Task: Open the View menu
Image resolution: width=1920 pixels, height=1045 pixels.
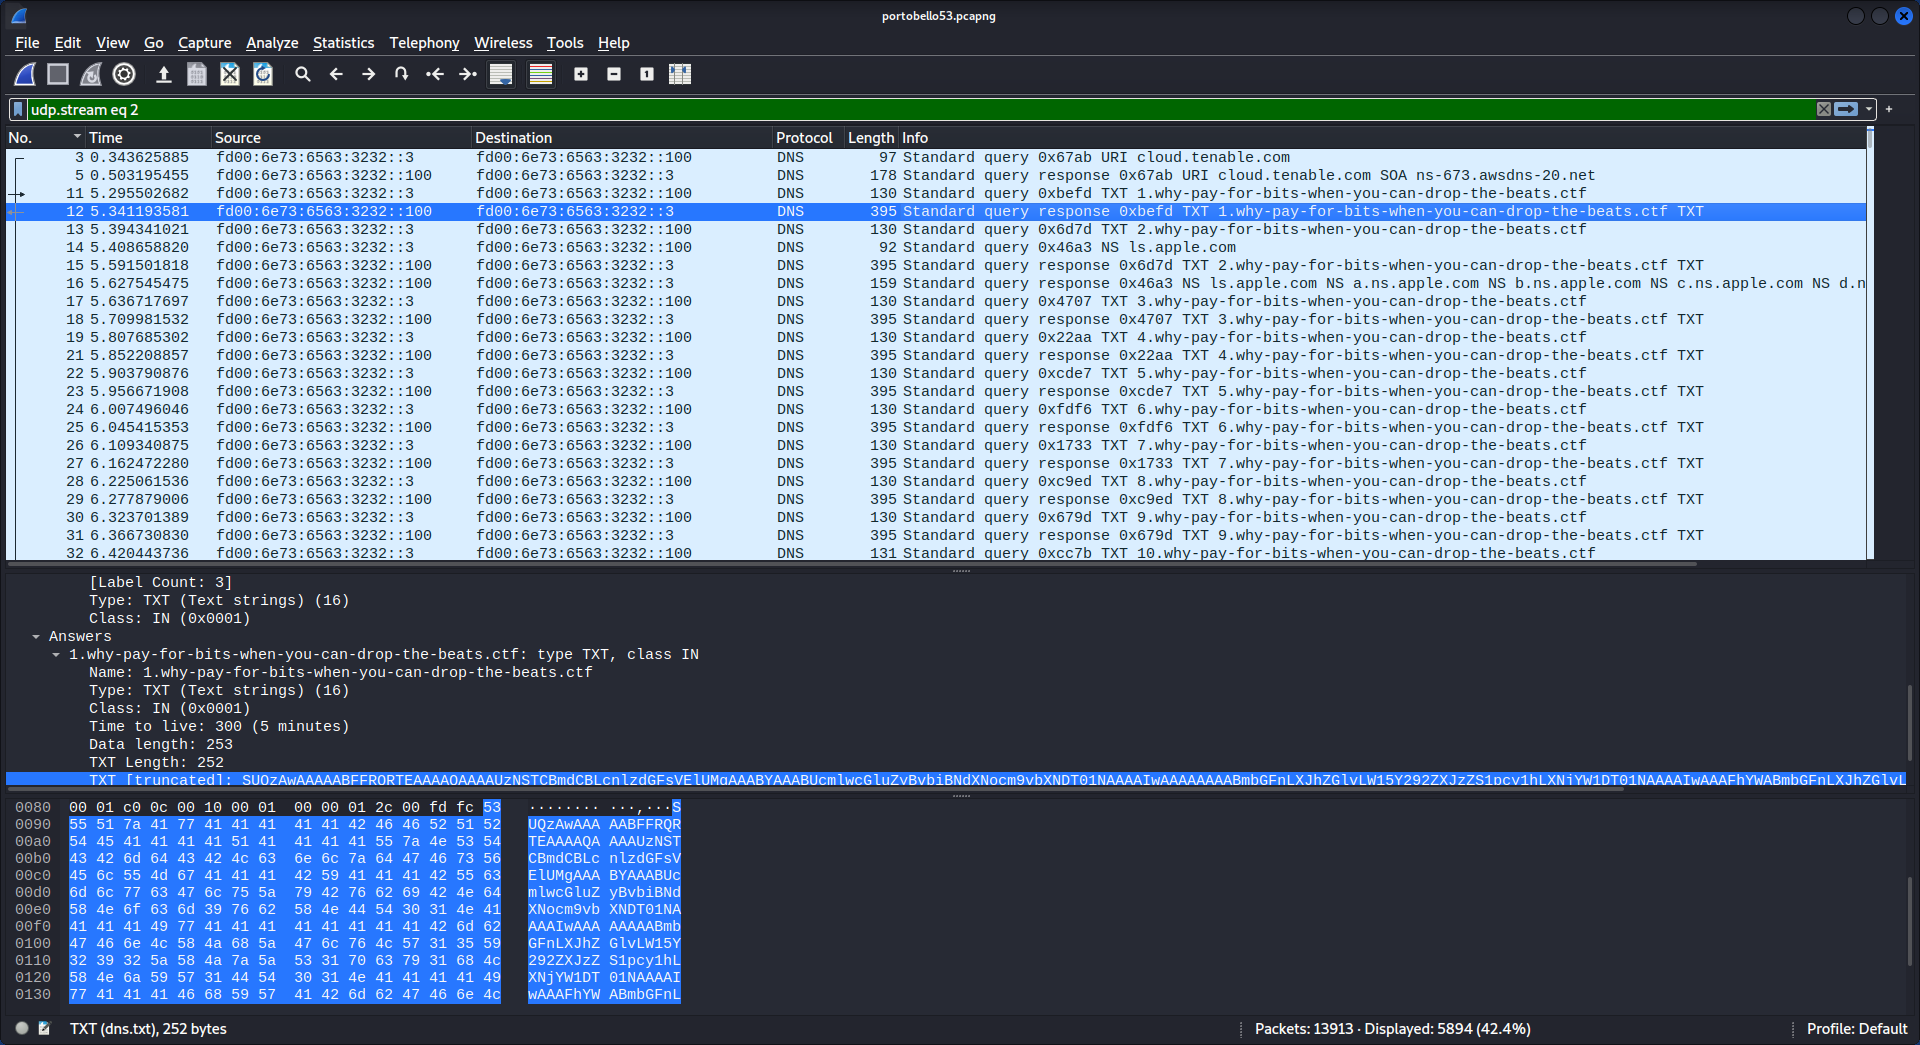Action: tap(112, 43)
